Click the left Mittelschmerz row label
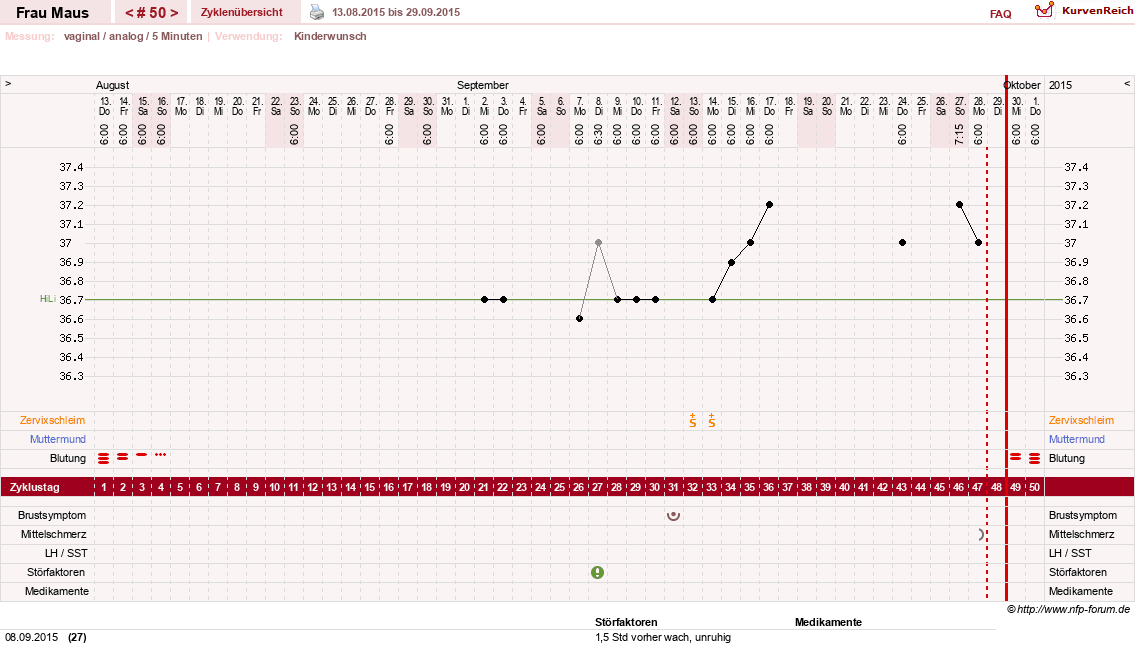Viewport: 1135px width, 661px height. (x=54, y=534)
